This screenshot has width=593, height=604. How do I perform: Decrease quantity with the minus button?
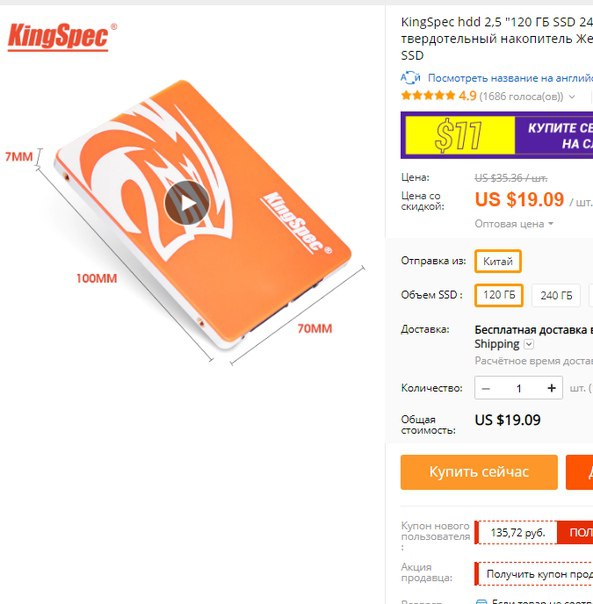tap(486, 388)
